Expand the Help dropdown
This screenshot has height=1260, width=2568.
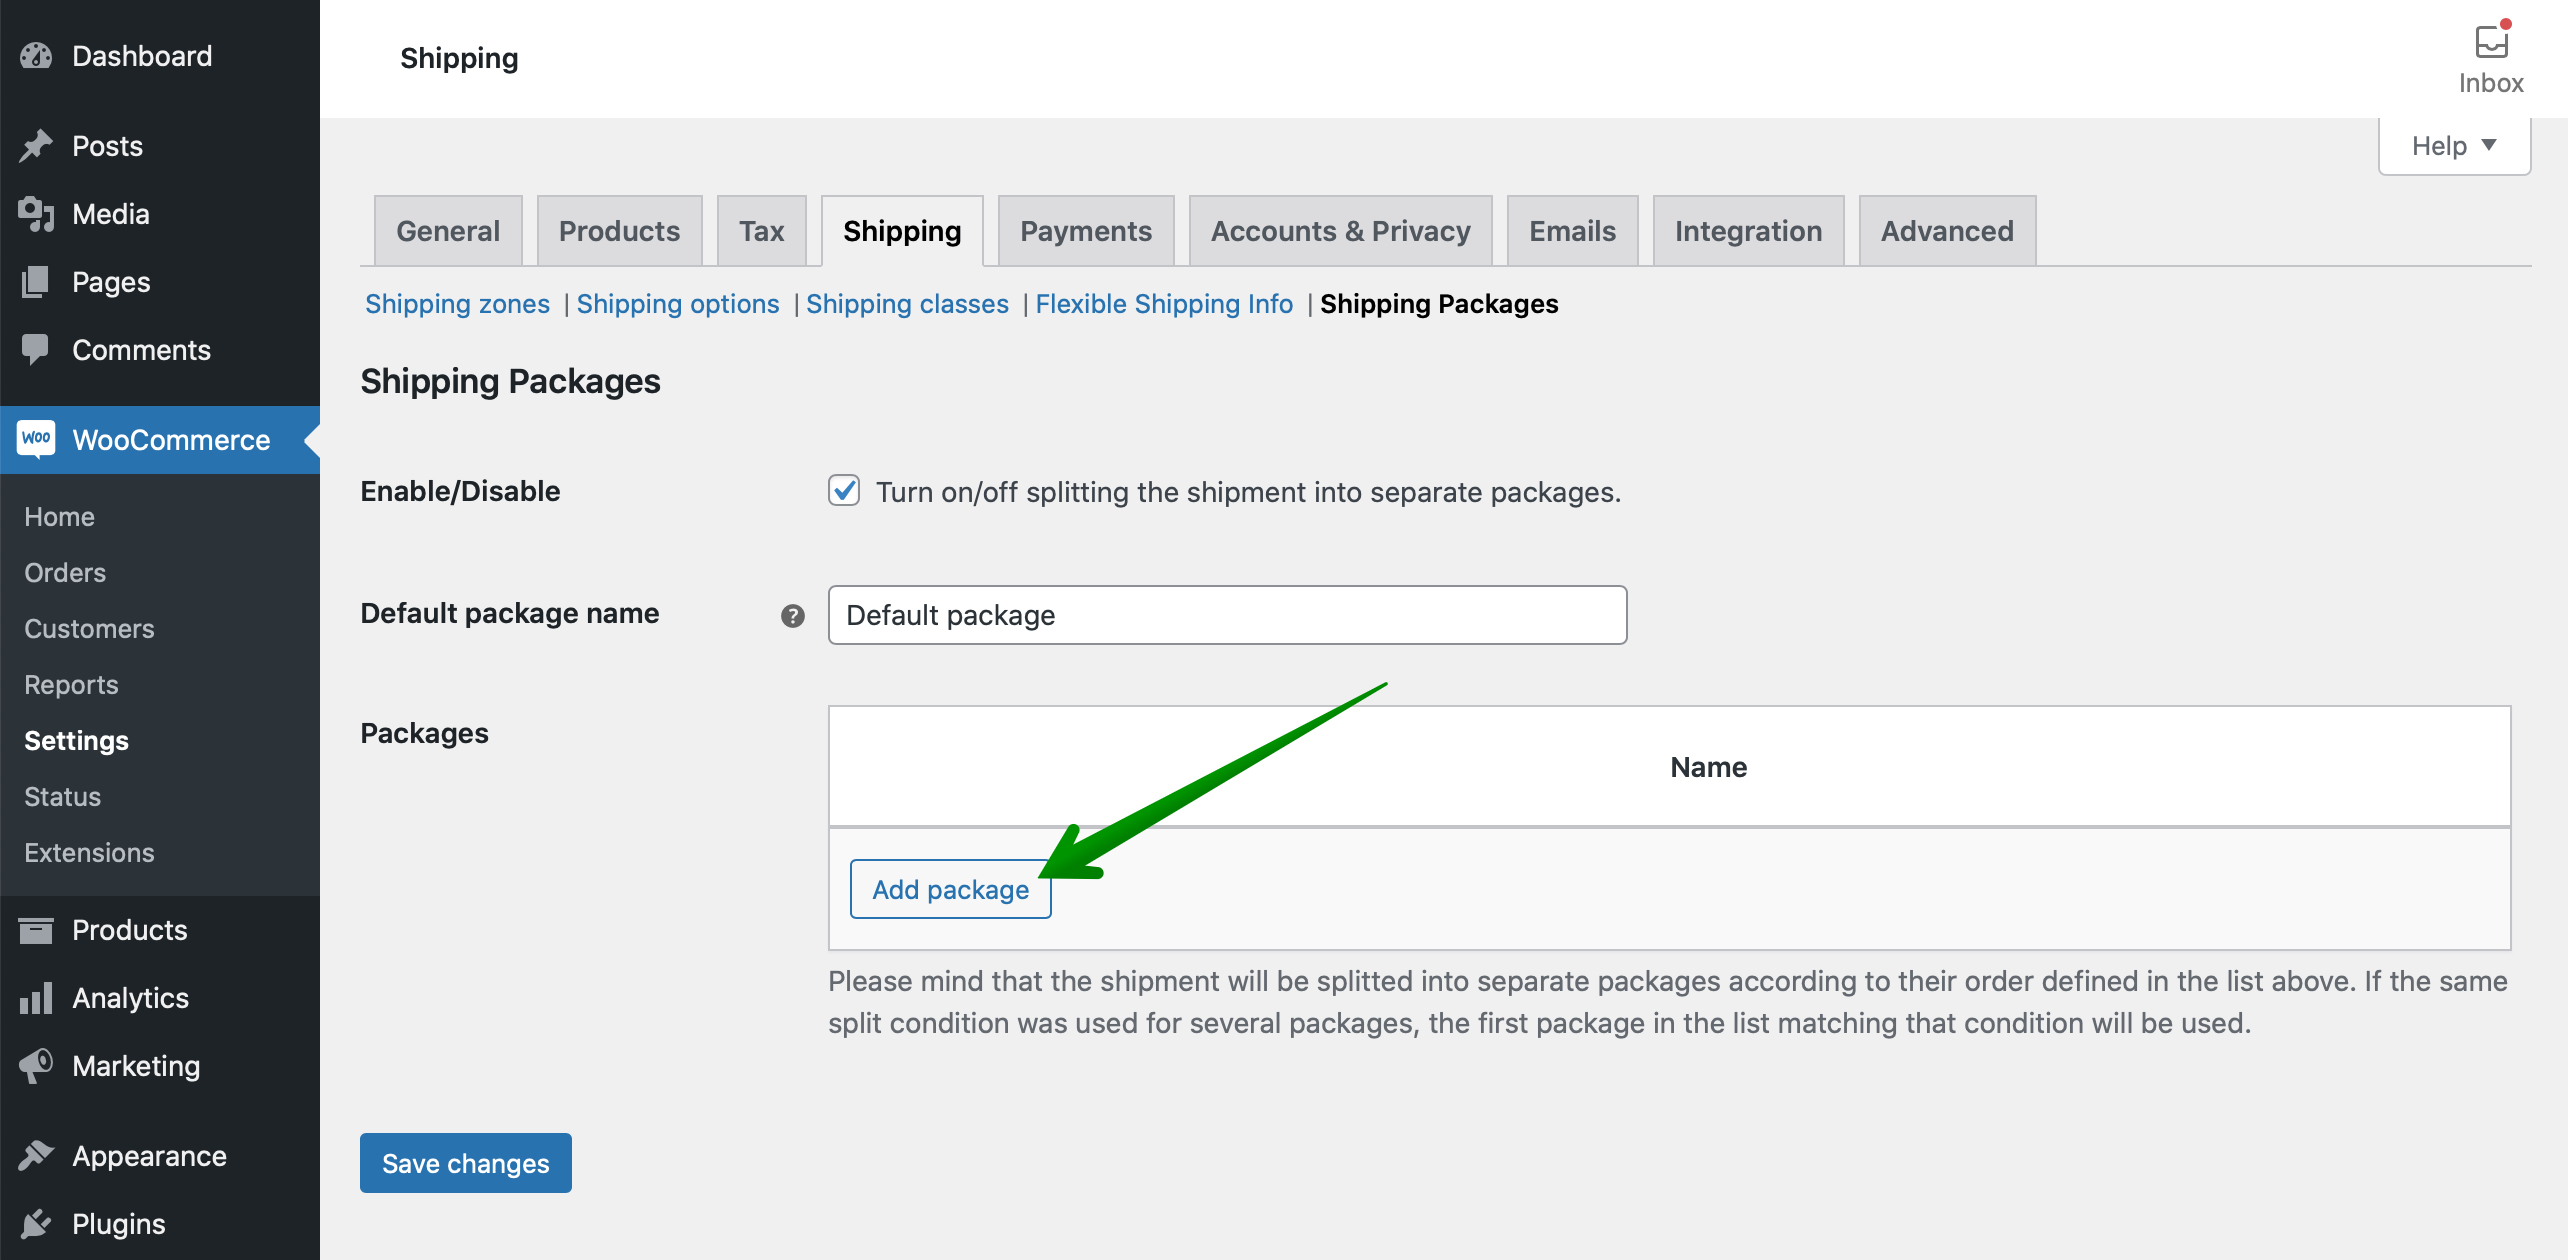[2454, 146]
